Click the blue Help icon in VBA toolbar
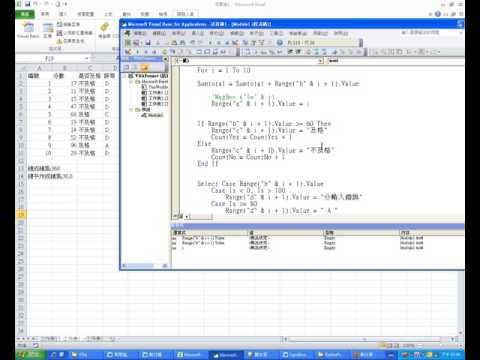This screenshot has height=360, width=480. point(280,42)
